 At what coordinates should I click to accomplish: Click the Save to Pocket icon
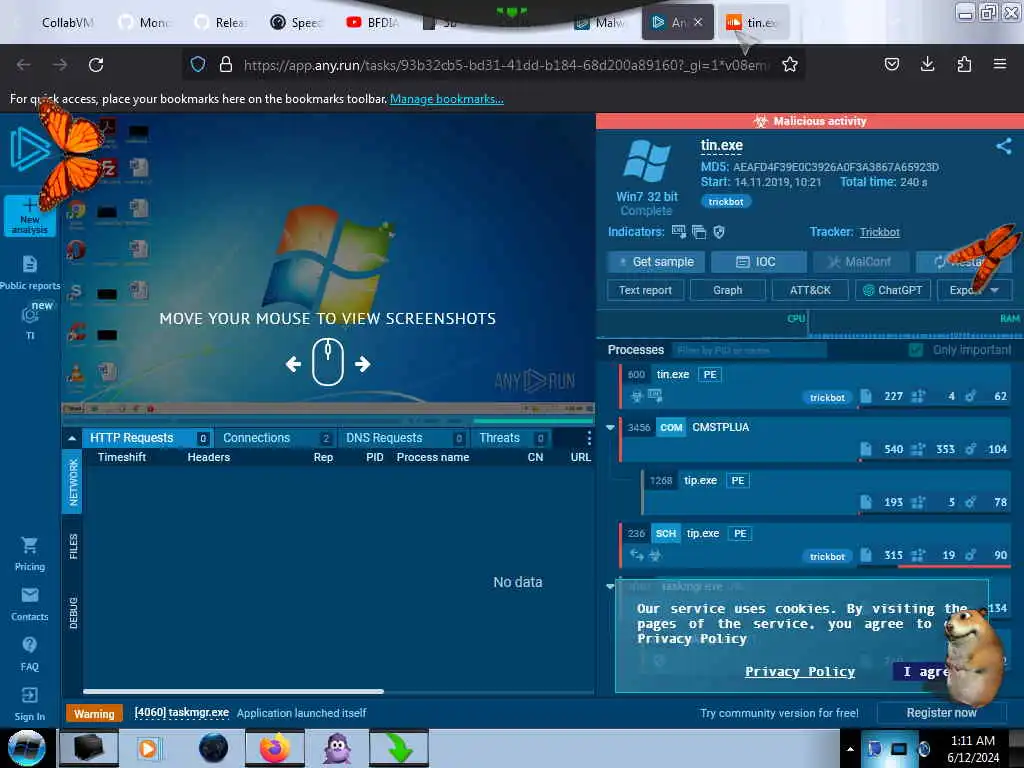(891, 64)
